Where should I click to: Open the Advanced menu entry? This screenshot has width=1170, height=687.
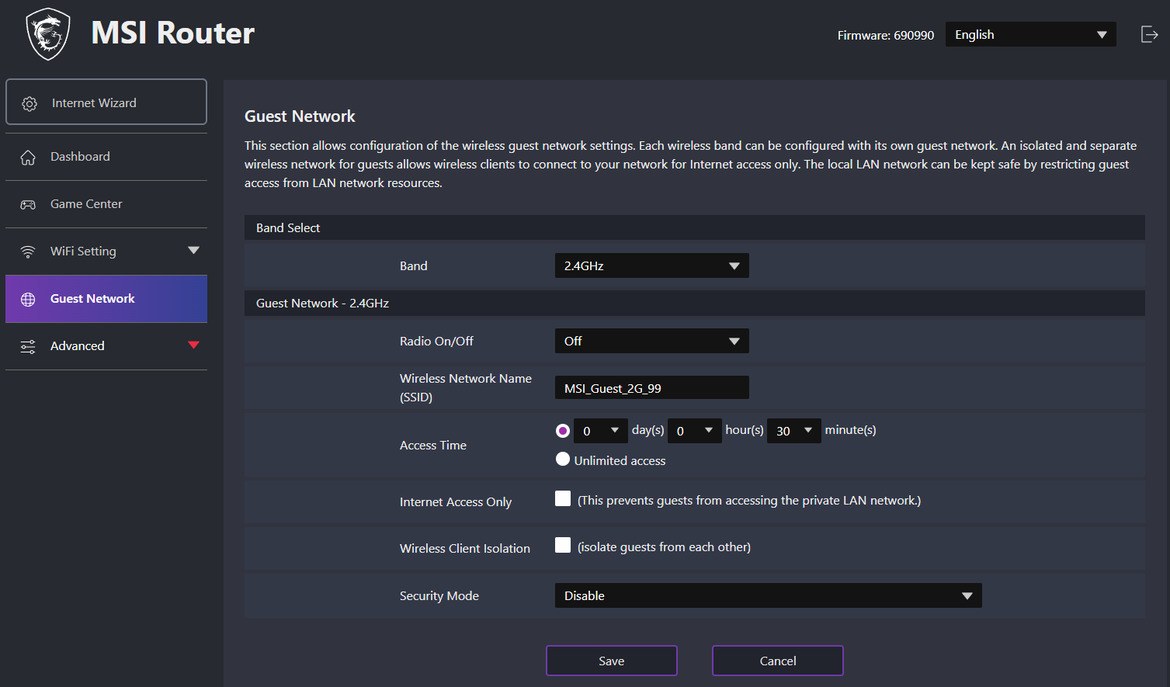point(106,345)
